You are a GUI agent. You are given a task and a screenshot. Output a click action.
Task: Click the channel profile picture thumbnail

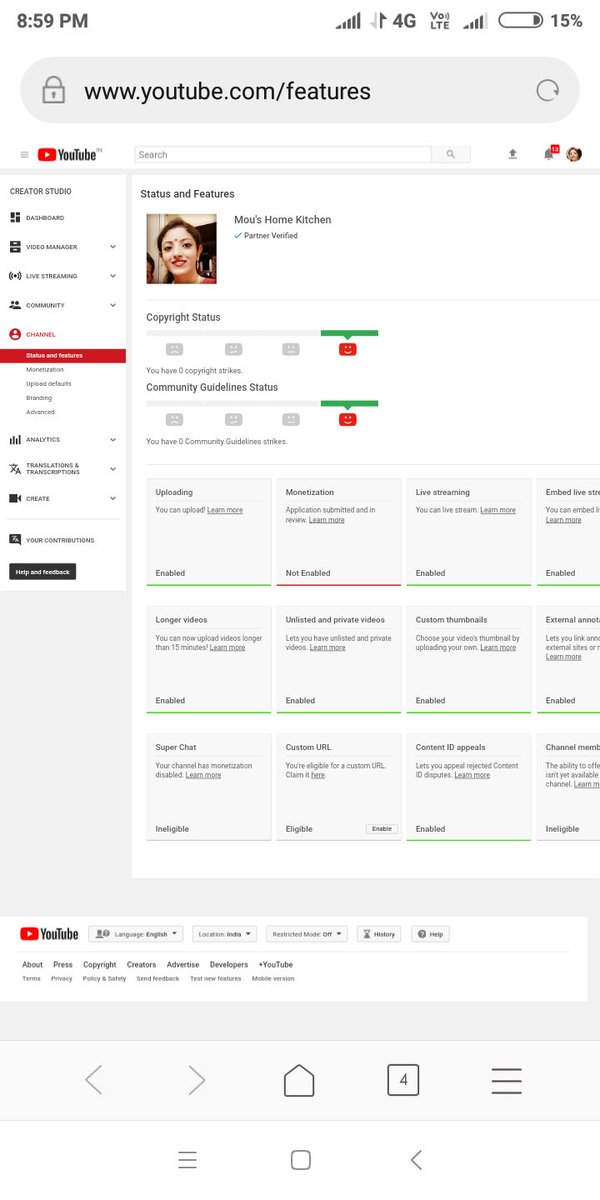(x=181, y=248)
